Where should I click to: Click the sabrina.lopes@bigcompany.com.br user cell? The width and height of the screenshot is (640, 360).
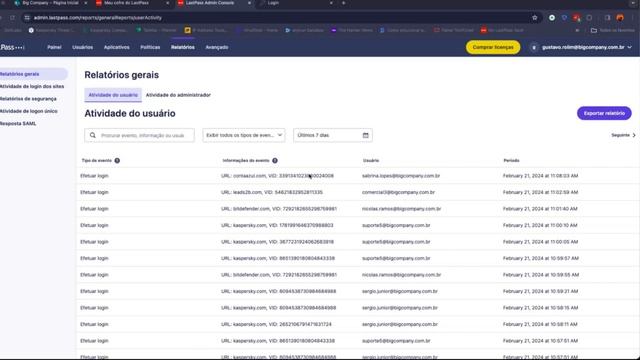(401, 176)
